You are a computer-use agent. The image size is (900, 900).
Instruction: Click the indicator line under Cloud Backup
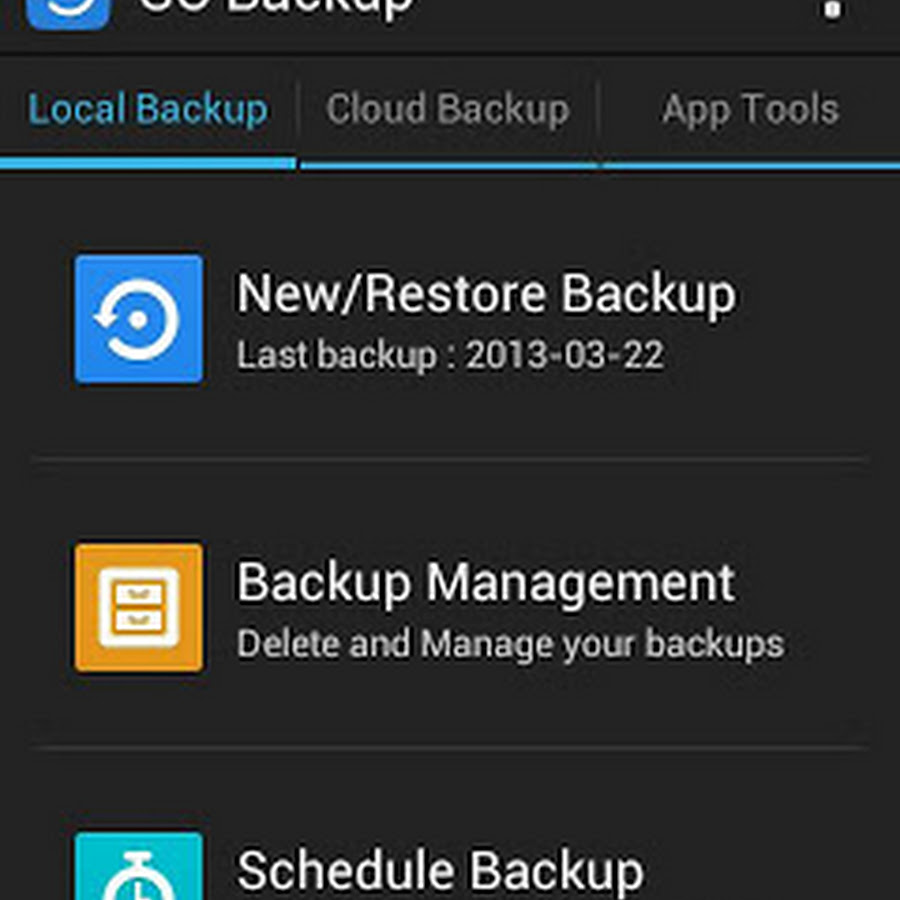(x=449, y=165)
